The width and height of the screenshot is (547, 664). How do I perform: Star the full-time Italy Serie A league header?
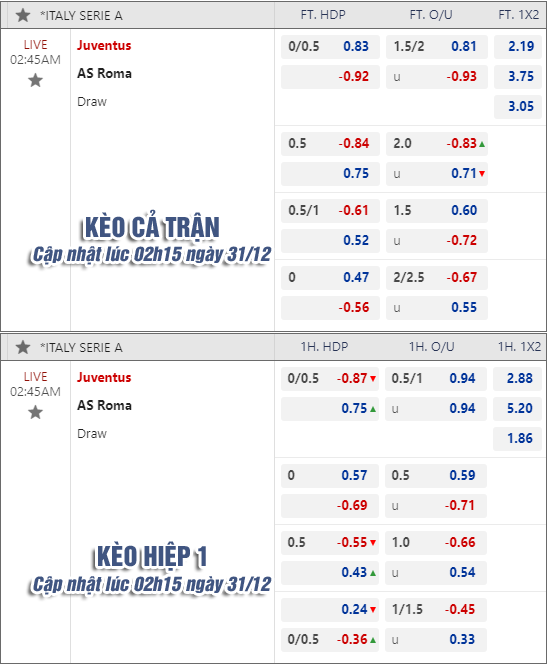(x=23, y=16)
